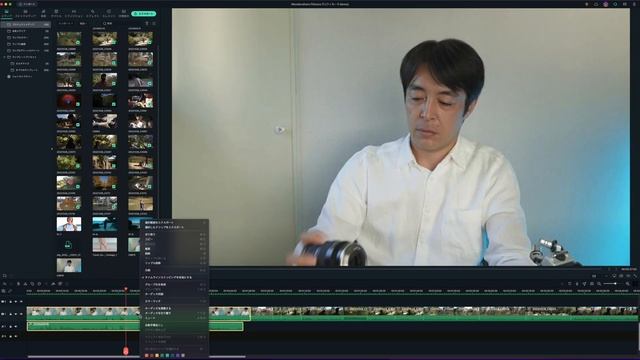Viewport: 640px width, 360px height.
Task: Lock video track 1 with its lock icon
Action: click(10, 314)
